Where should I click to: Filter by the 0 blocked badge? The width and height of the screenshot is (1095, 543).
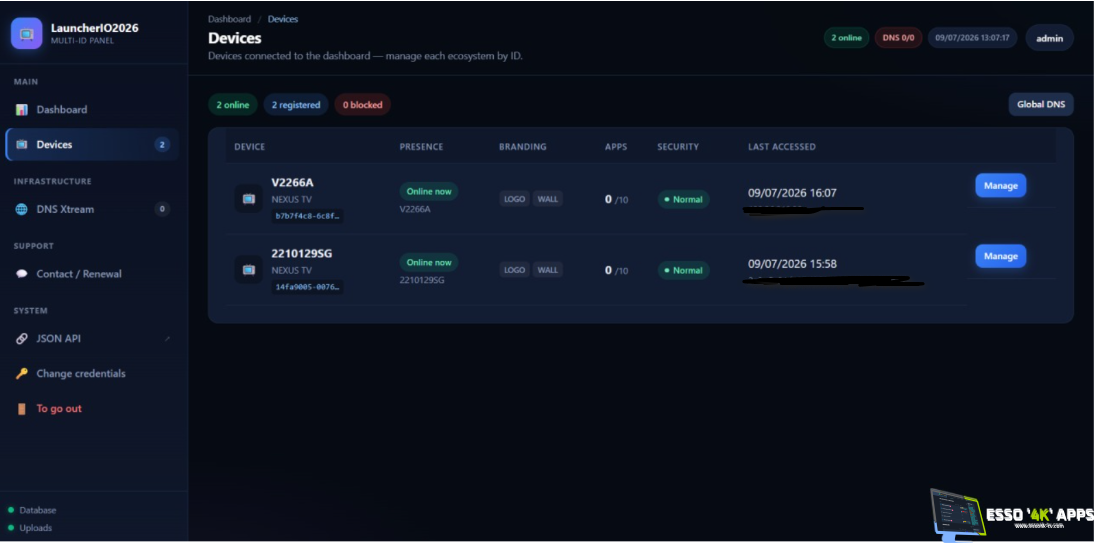362,105
